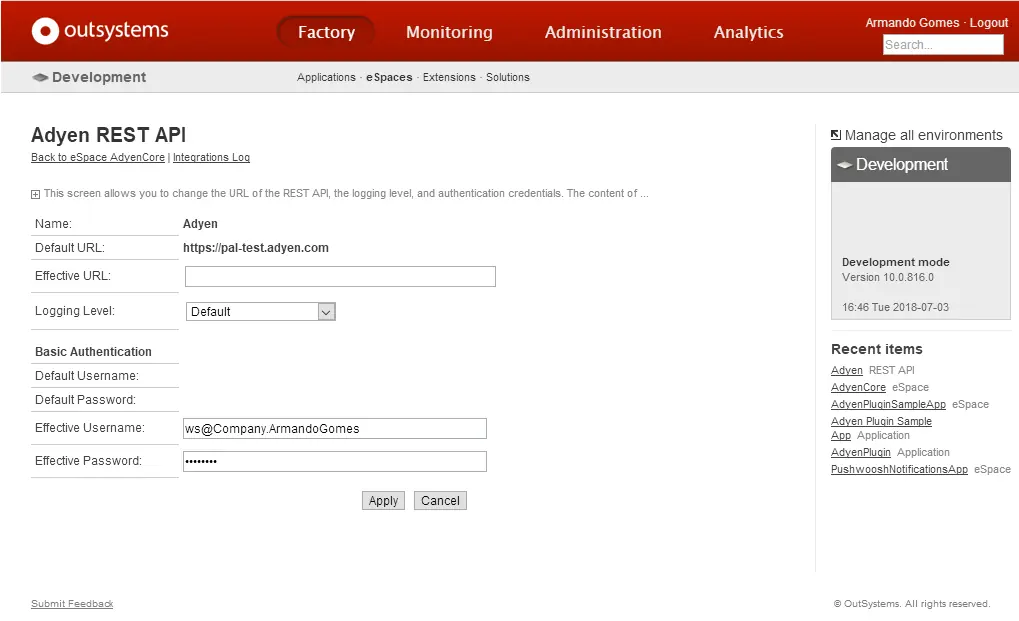Focus the Search box in header
This screenshot has height=621, width=1019.
pos(943,45)
